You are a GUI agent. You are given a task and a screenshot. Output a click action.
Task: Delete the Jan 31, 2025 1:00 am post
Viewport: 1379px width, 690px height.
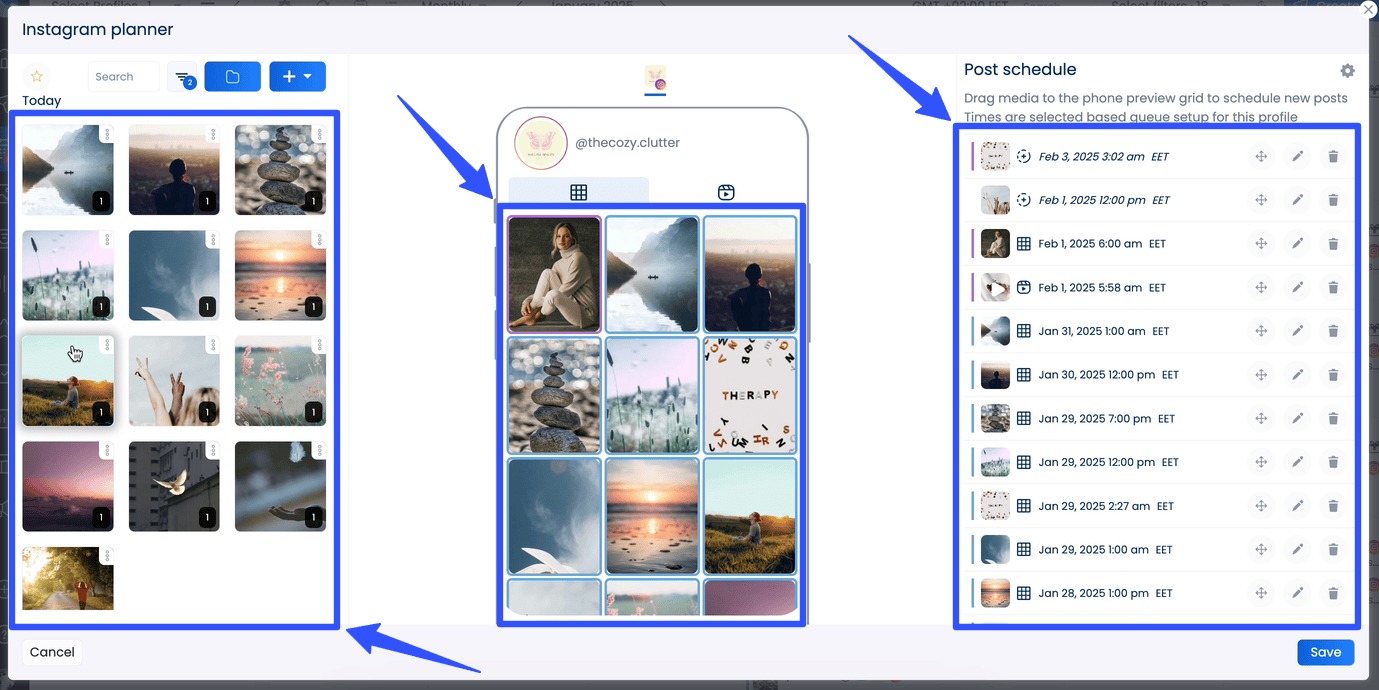[1333, 331]
